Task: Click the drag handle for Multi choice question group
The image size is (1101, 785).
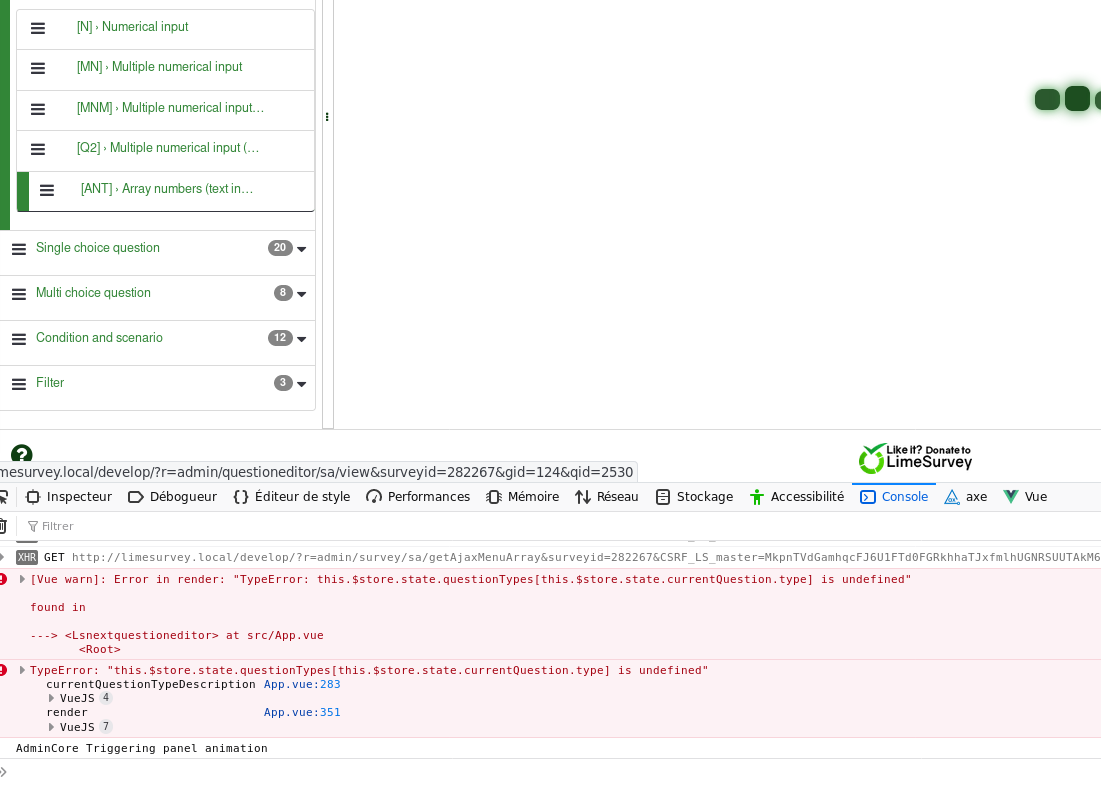Action: tap(18, 294)
